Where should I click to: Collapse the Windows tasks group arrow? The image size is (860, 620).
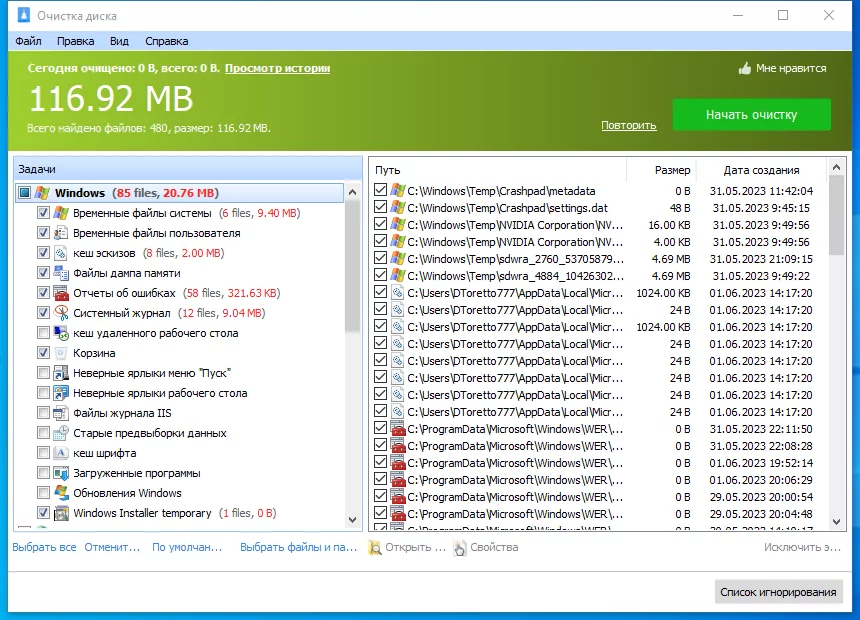tap(353, 193)
